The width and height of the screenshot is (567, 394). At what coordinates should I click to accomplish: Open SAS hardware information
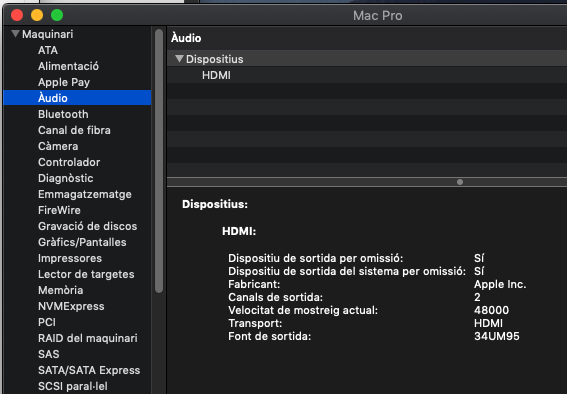coord(48,354)
